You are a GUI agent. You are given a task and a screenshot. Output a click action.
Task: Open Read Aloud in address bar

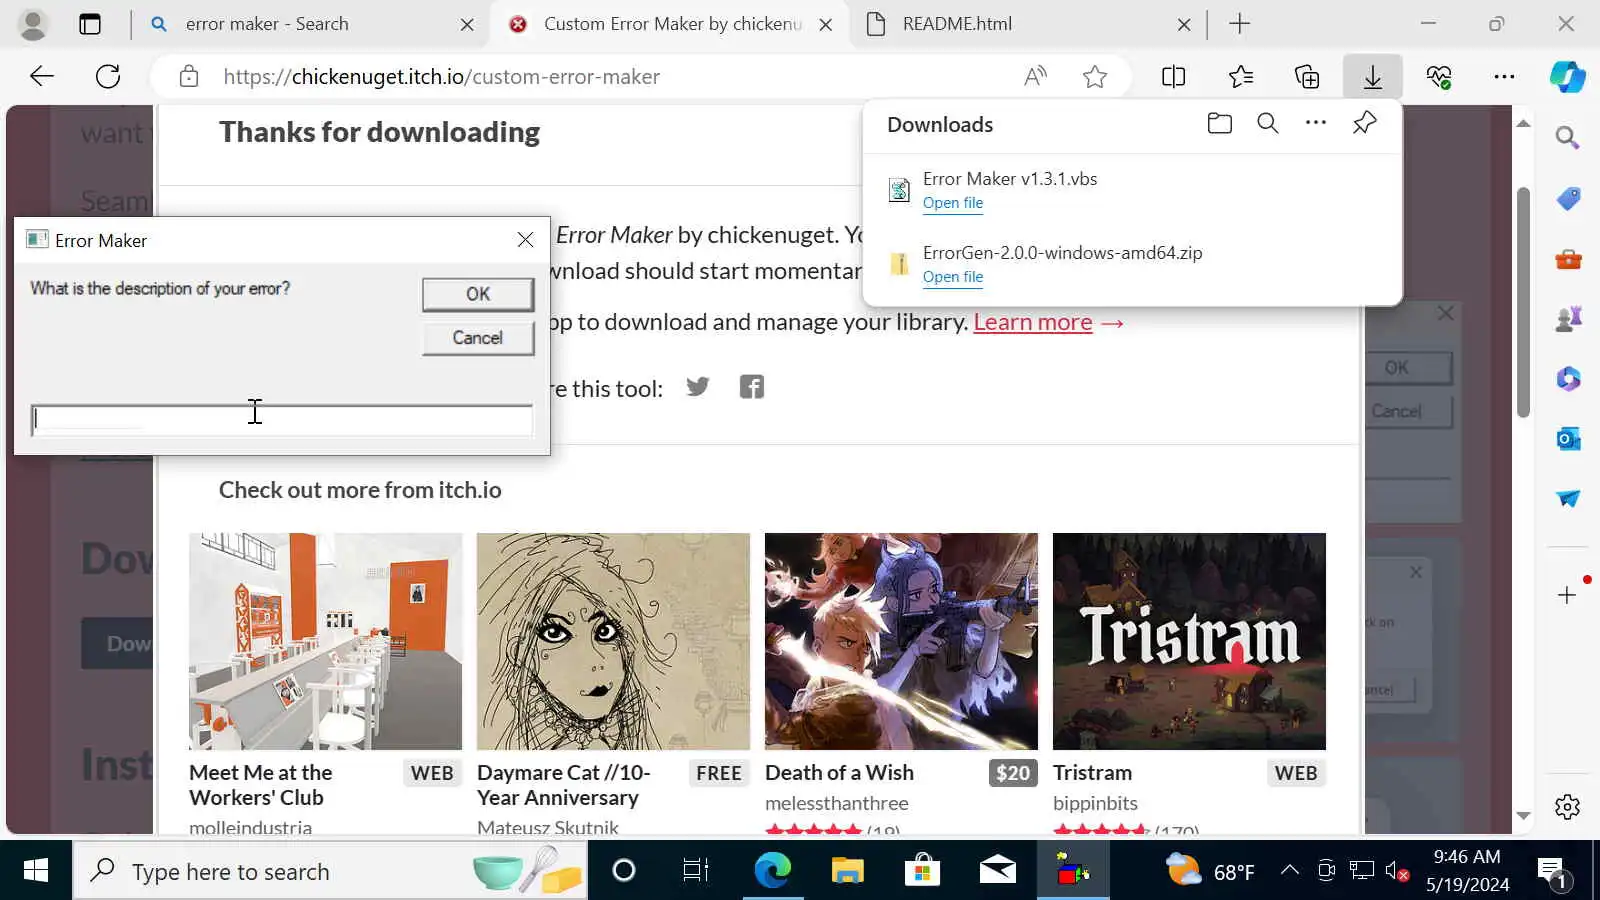[1036, 76]
